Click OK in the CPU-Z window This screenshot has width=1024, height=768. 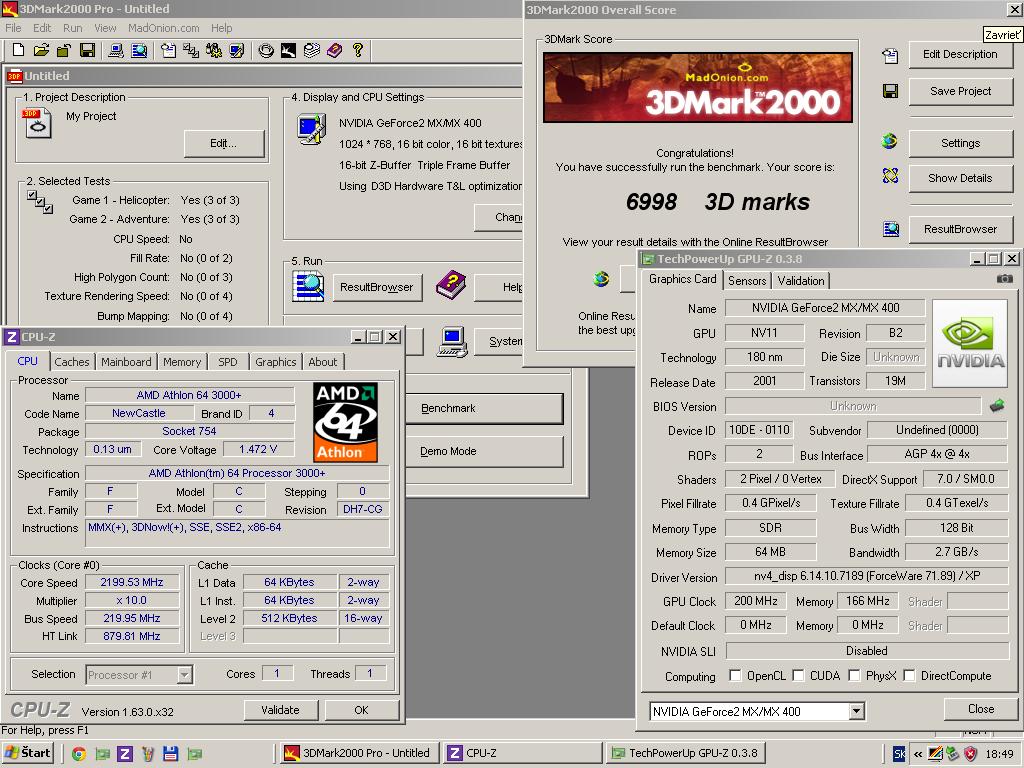361,710
